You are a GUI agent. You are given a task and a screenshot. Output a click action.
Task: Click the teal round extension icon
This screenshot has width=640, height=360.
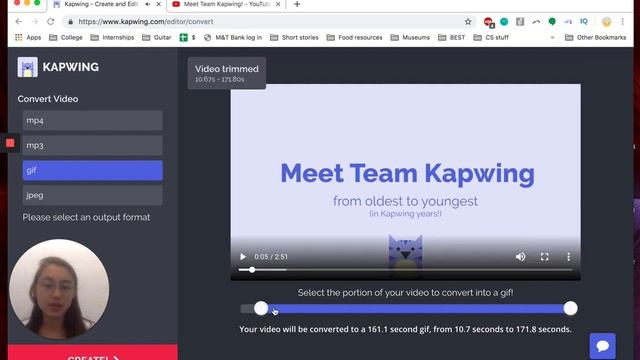coord(504,22)
